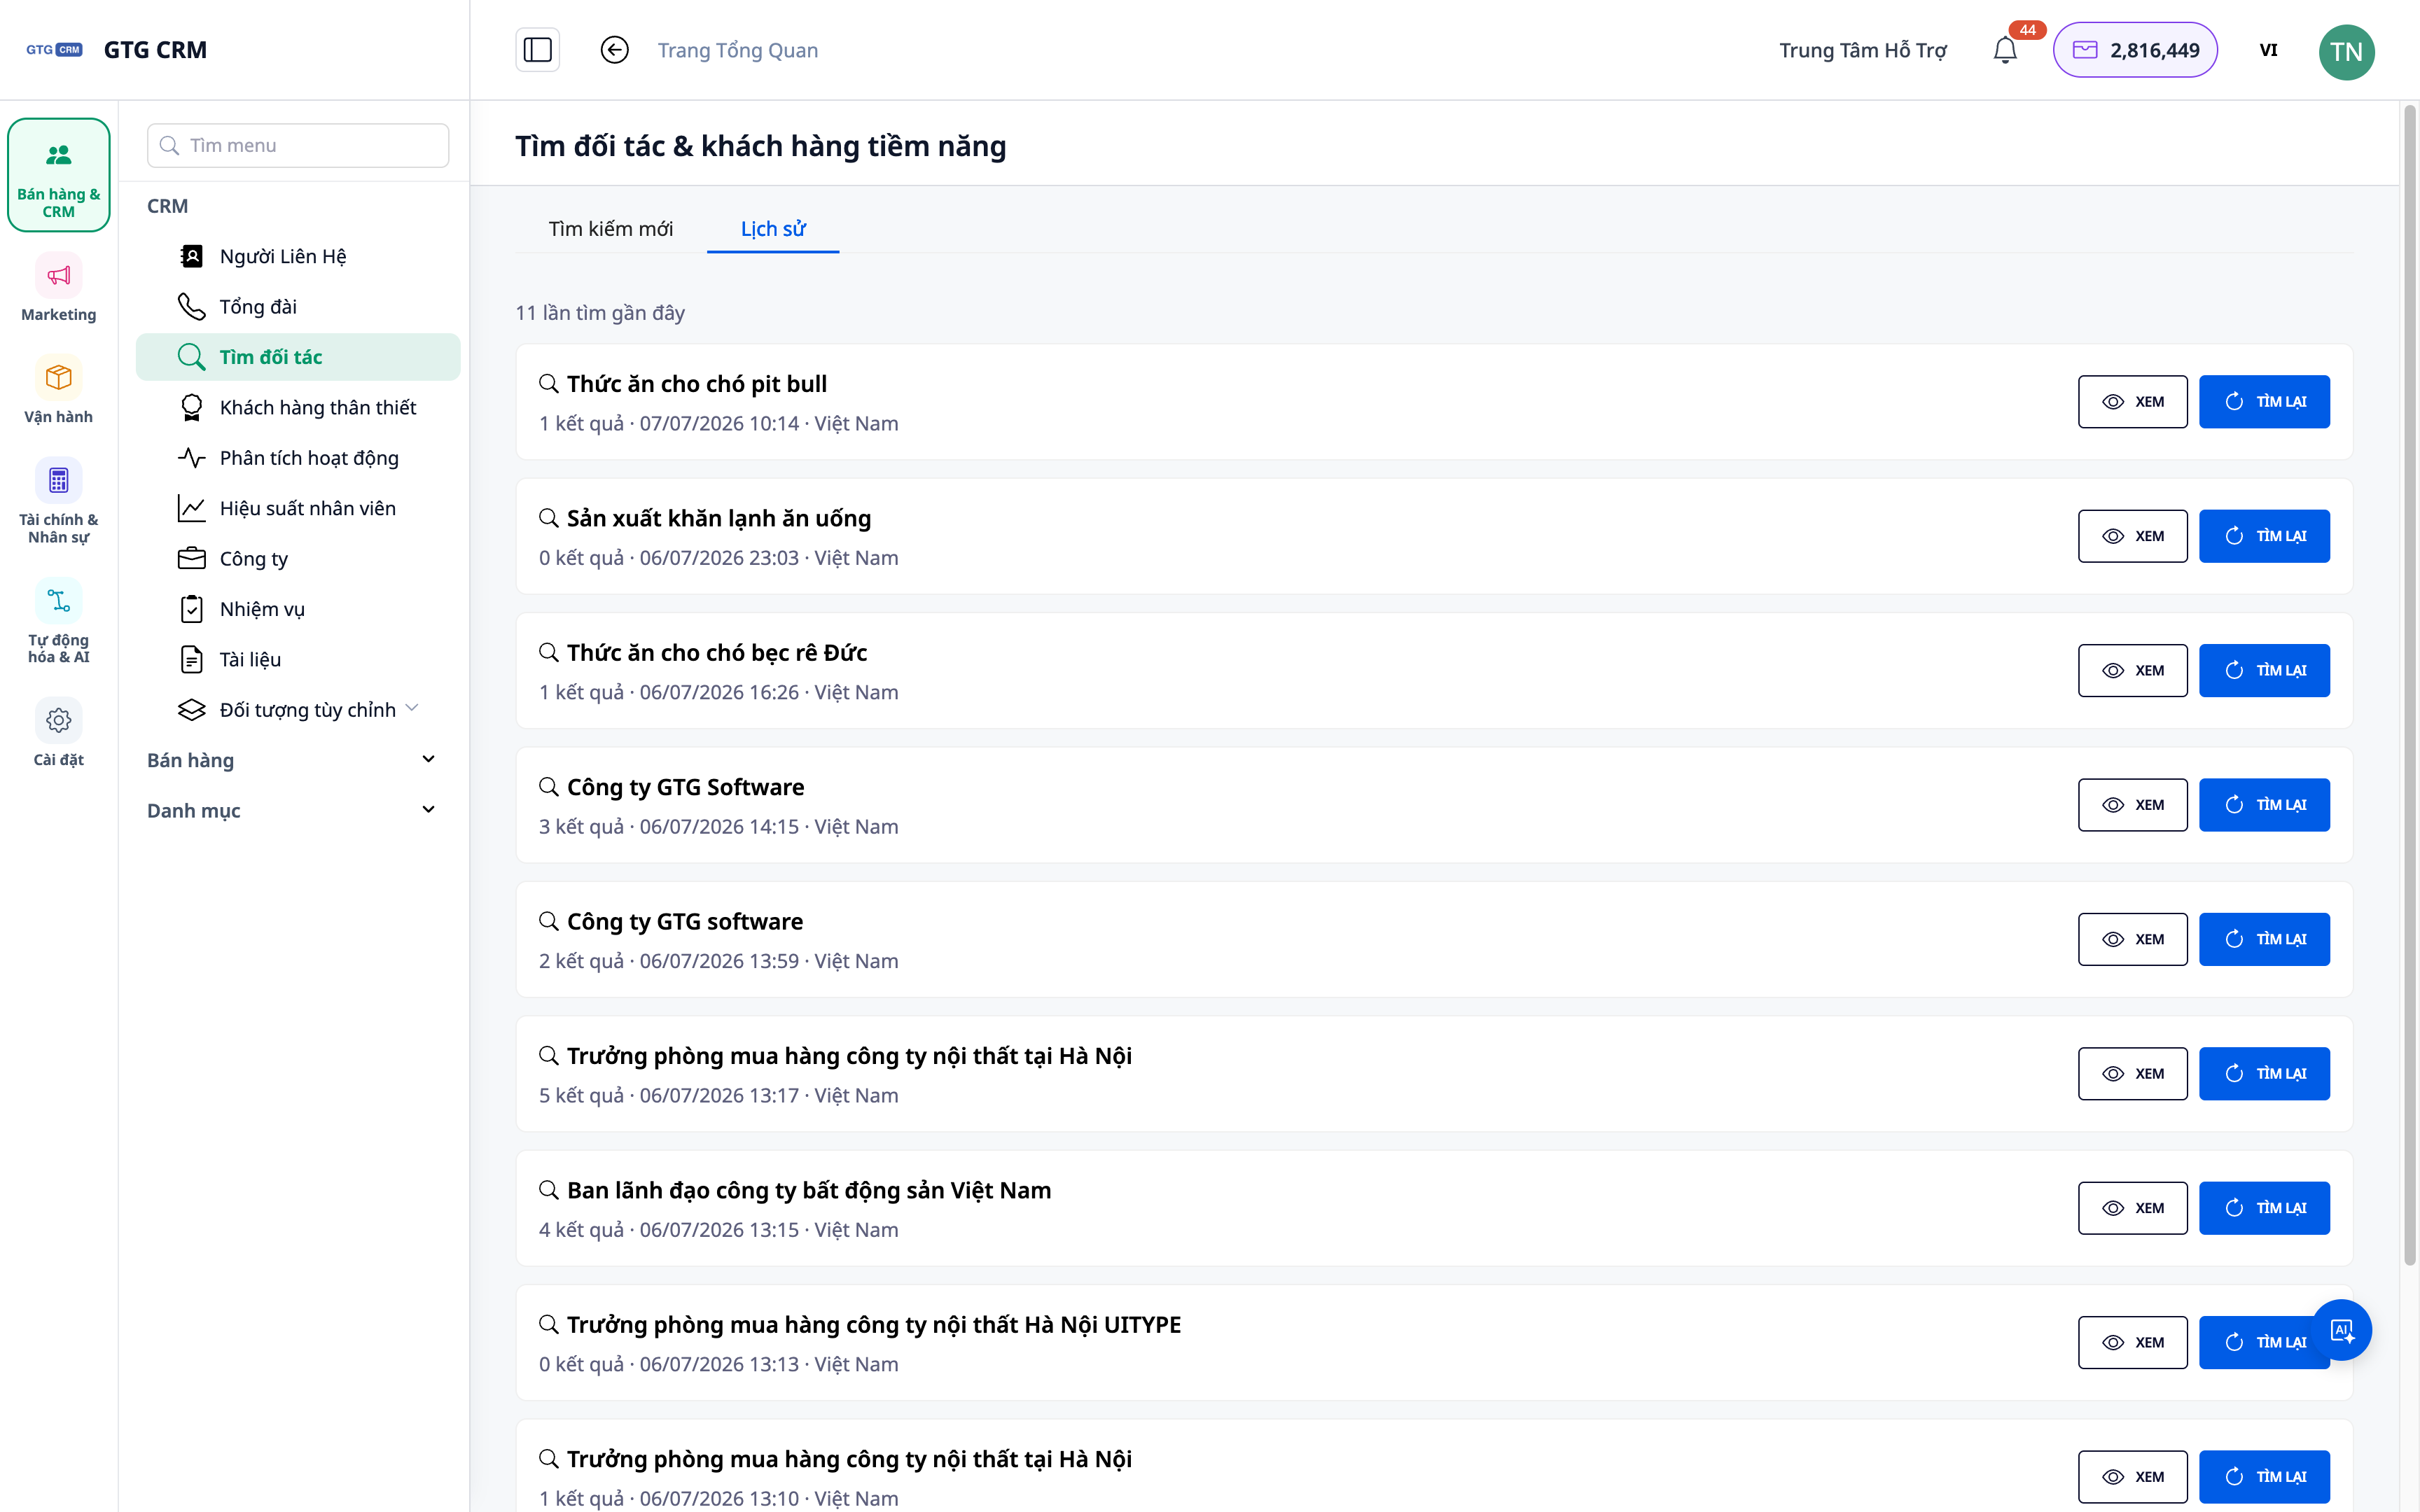Expand the Danh mục section
The image size is (2420, 1512).
(x=292, y=810)
